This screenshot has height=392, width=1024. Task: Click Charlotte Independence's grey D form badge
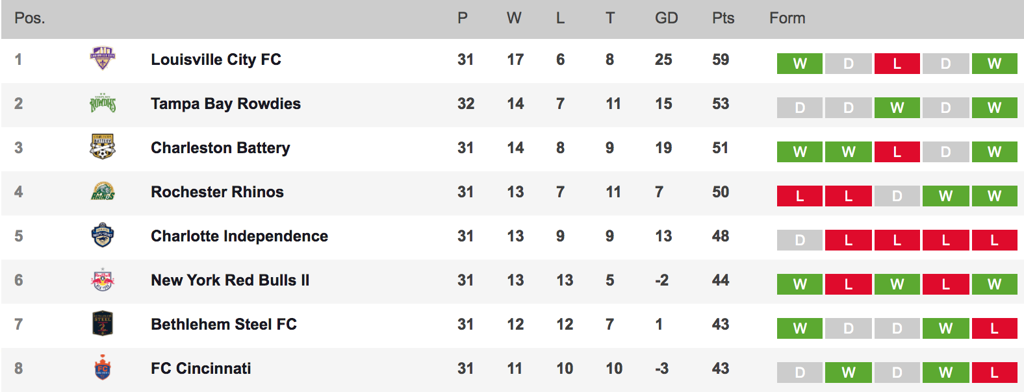799,240
